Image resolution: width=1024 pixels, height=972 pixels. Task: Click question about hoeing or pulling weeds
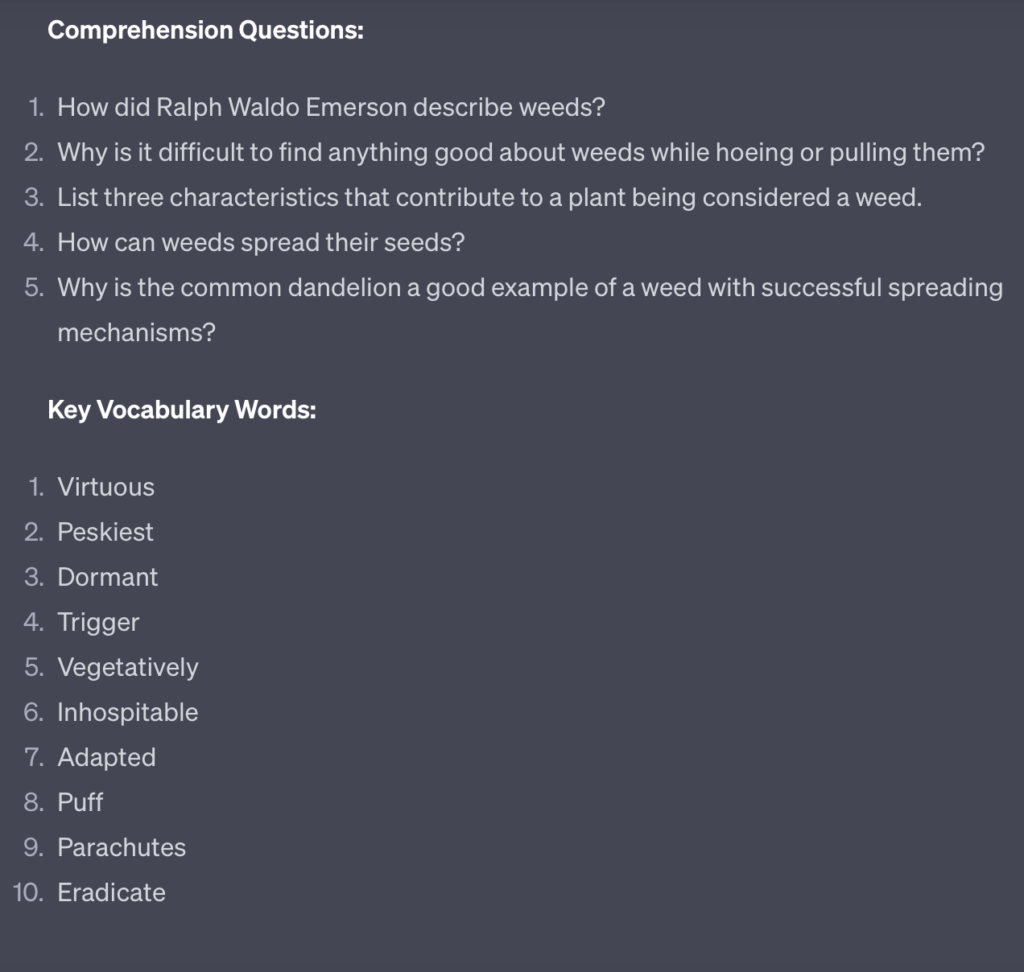[520, 153]
